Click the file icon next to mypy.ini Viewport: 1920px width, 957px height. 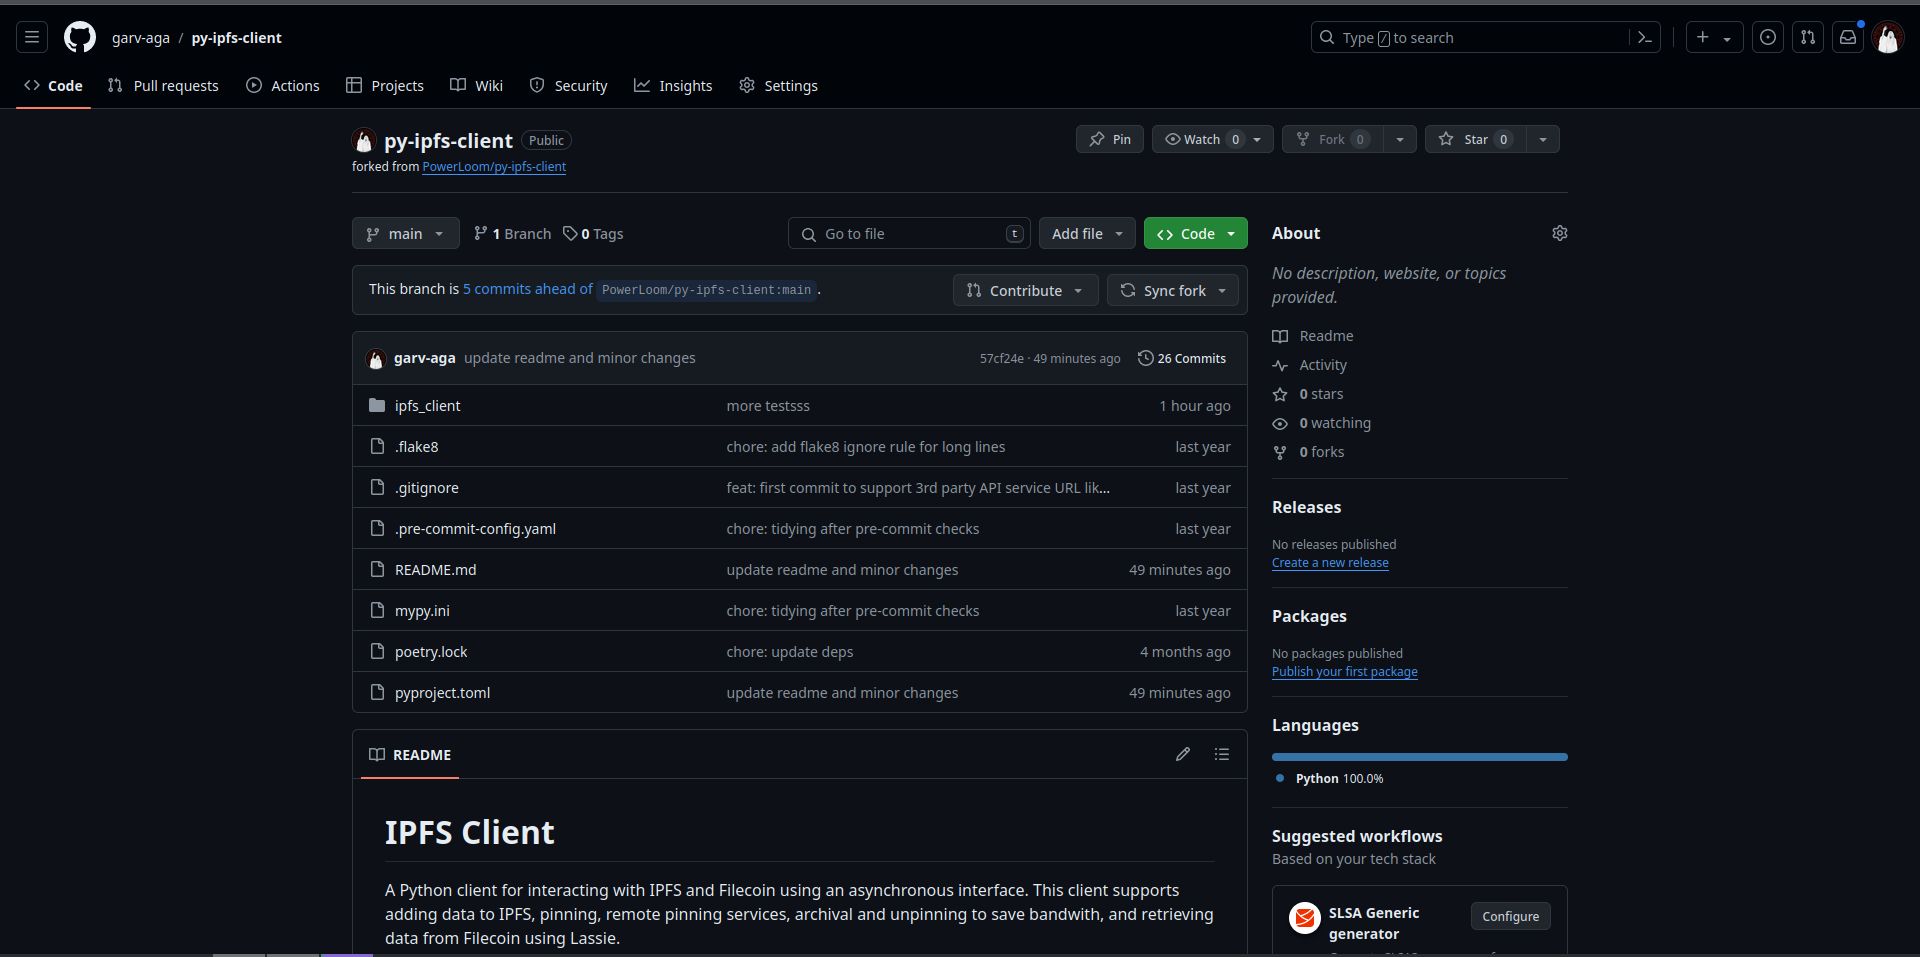(377, 610)
